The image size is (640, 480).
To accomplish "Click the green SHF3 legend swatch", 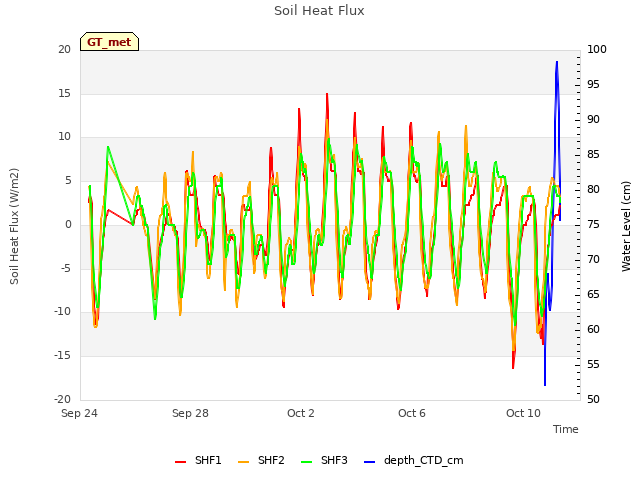I will coord(306,462).
